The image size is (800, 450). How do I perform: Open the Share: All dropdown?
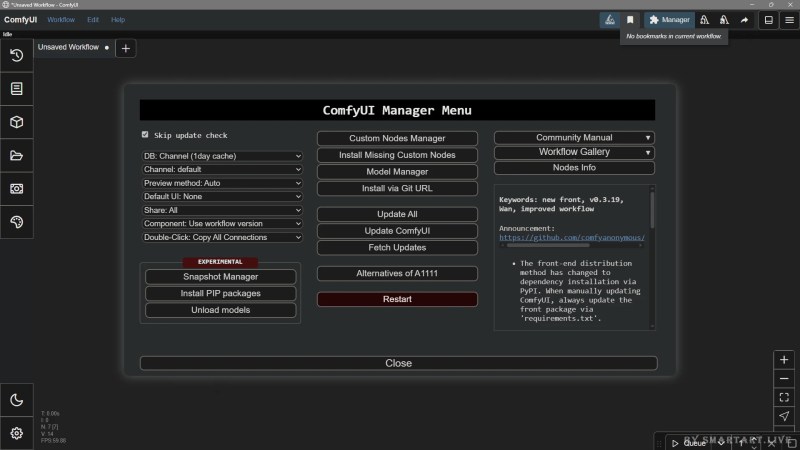[222, 210]
